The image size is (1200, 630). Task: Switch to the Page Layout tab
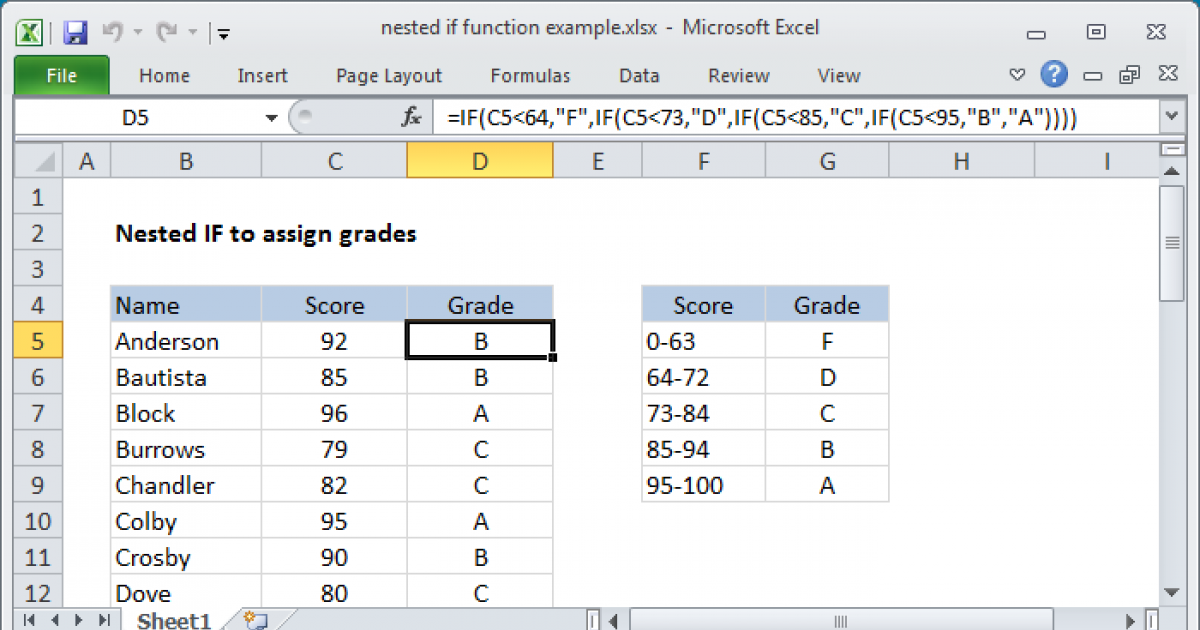coord(388,76)
